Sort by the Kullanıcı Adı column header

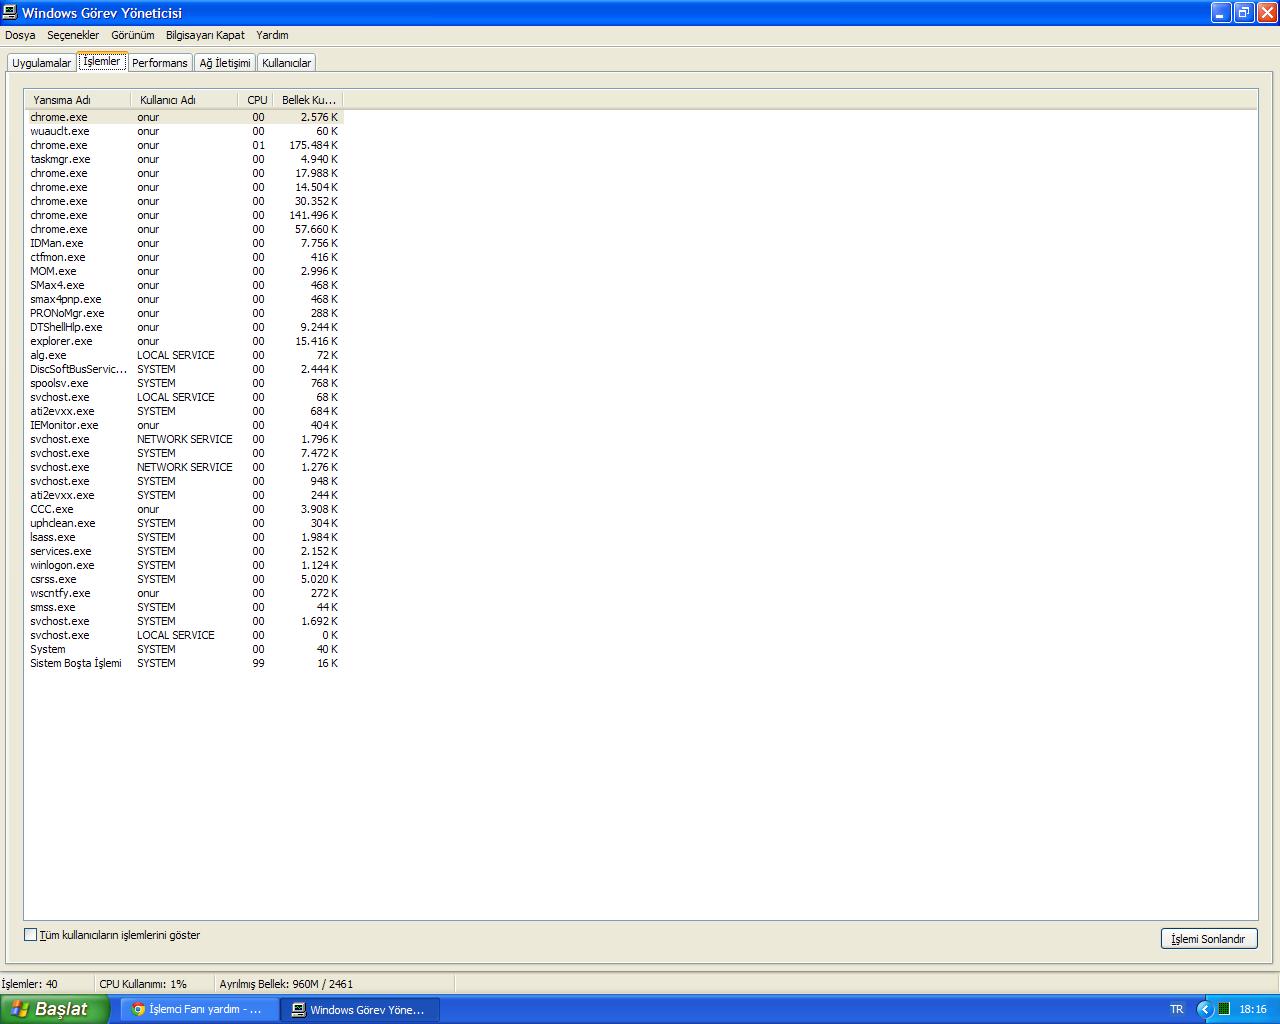tap(184, 100)
